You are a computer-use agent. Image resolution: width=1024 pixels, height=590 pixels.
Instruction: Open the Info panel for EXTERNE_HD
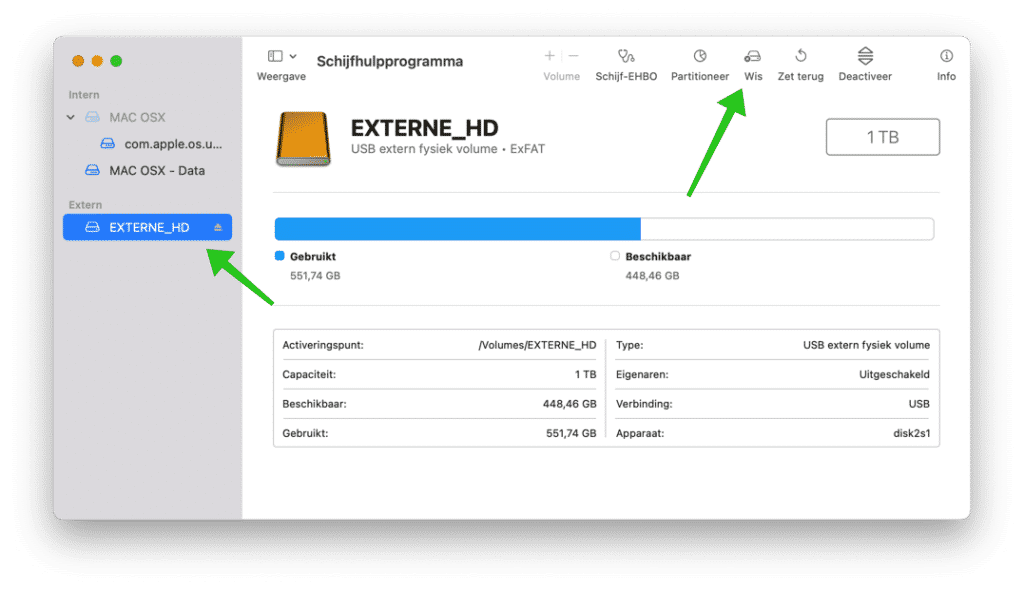[945, 62]
